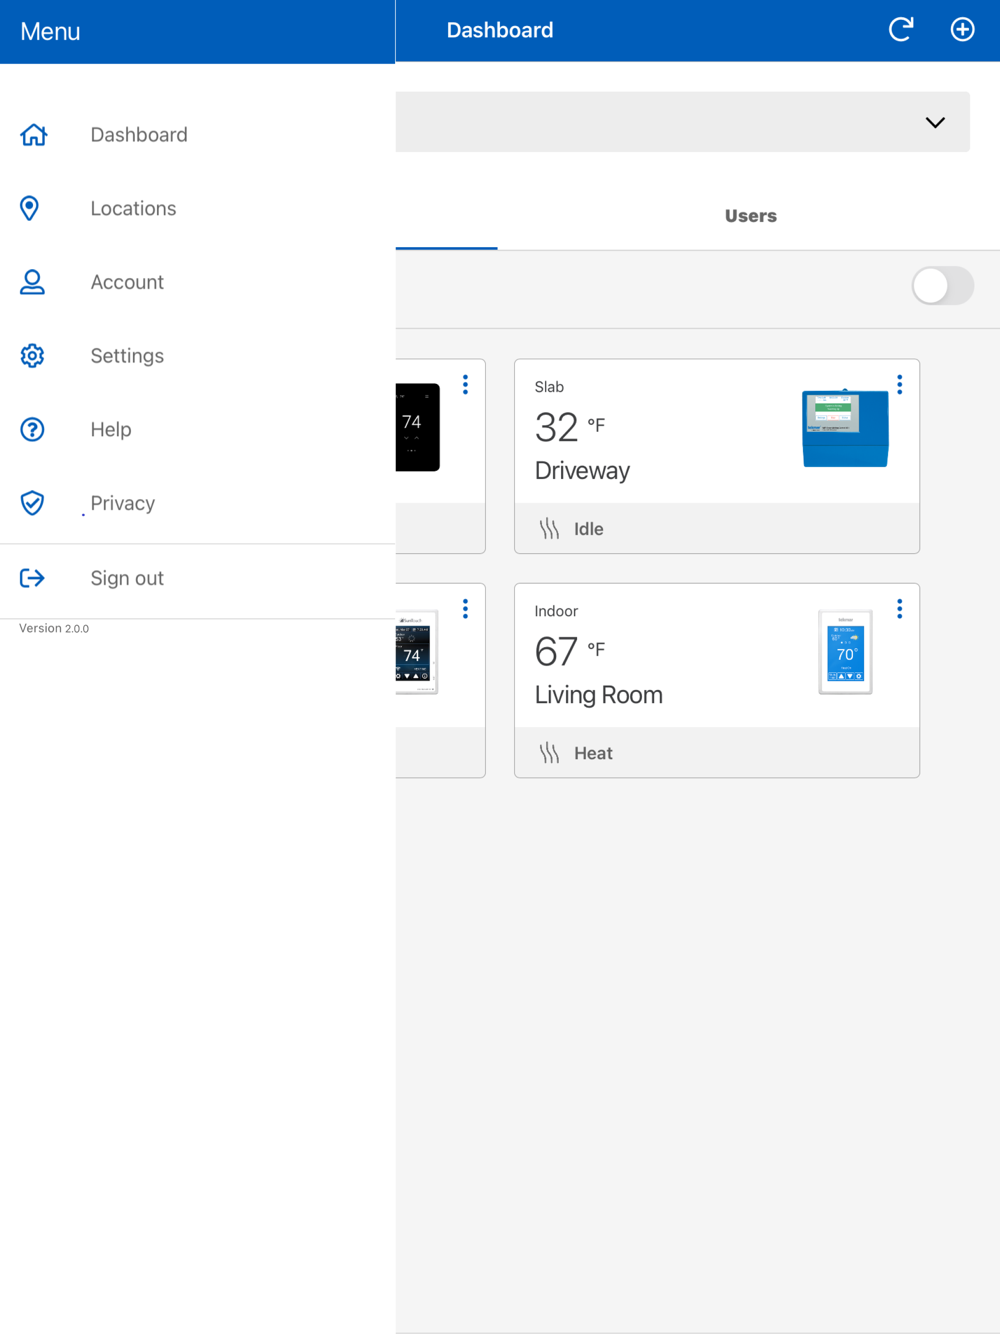1000x1334 pixels.
Task: Click the Locations pin icon
Action: (30, 208)
